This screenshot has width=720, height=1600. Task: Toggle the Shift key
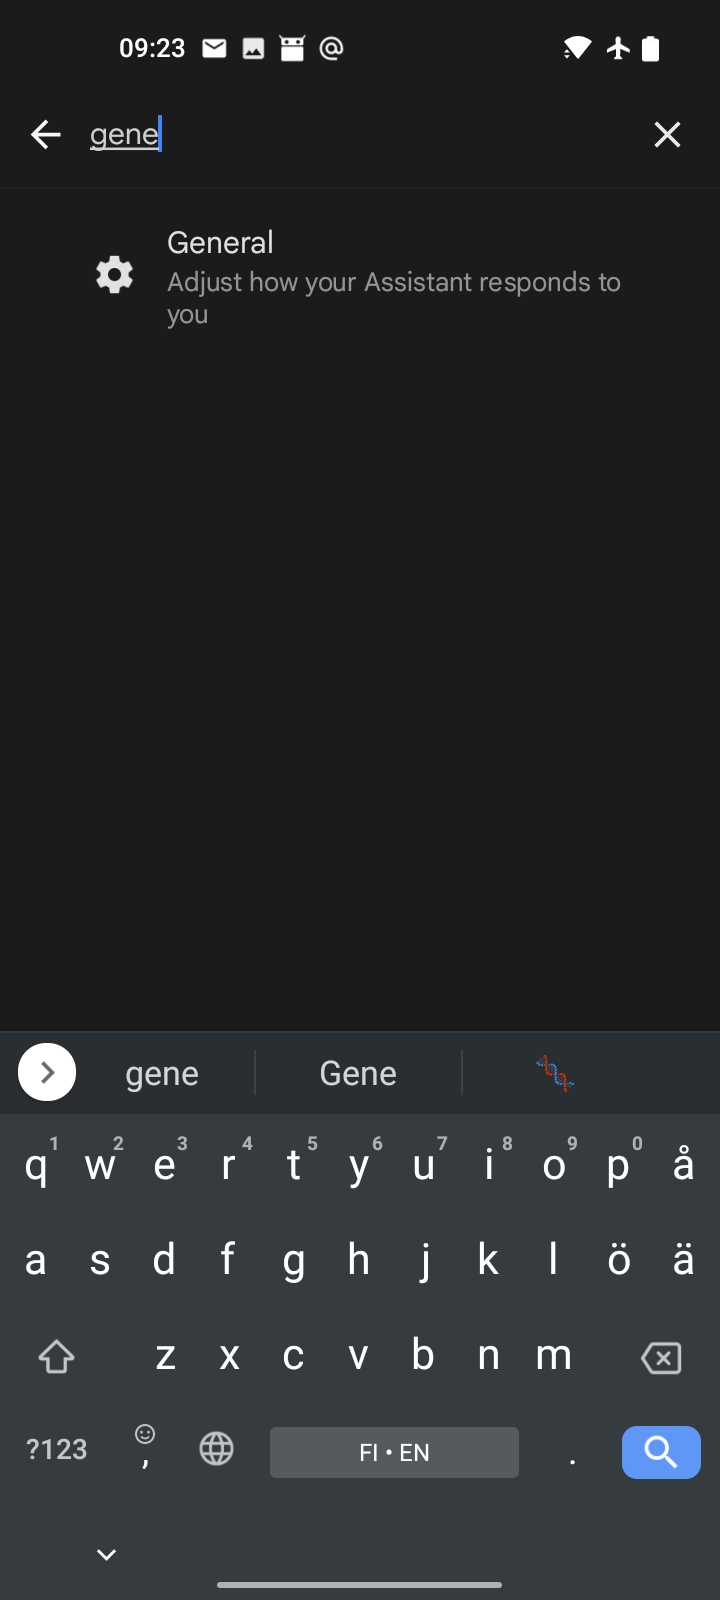coord(56,1357)
